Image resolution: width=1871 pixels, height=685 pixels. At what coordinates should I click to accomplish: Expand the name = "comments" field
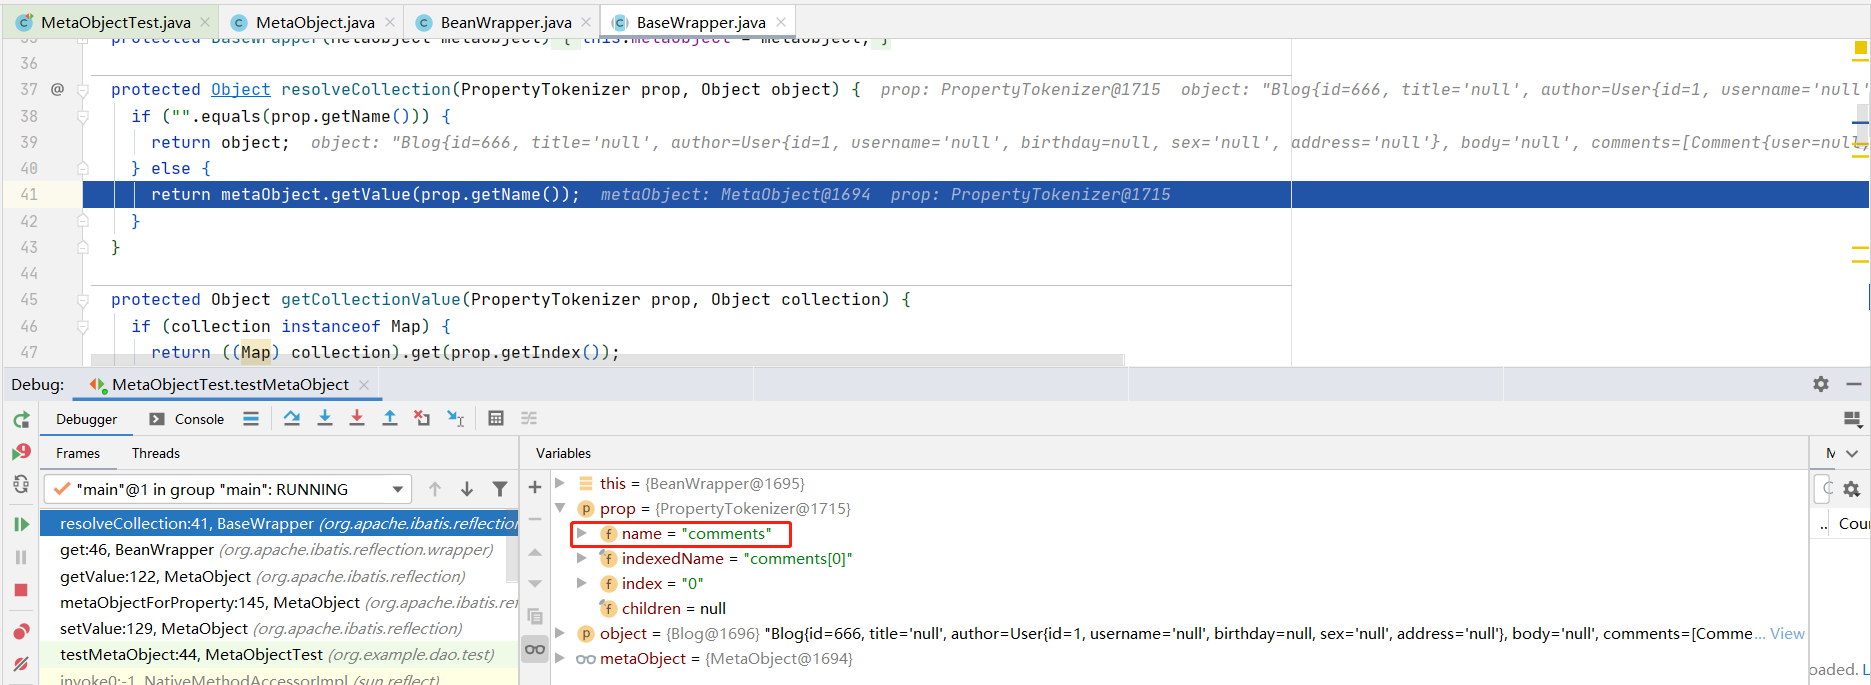click(581, 533)
